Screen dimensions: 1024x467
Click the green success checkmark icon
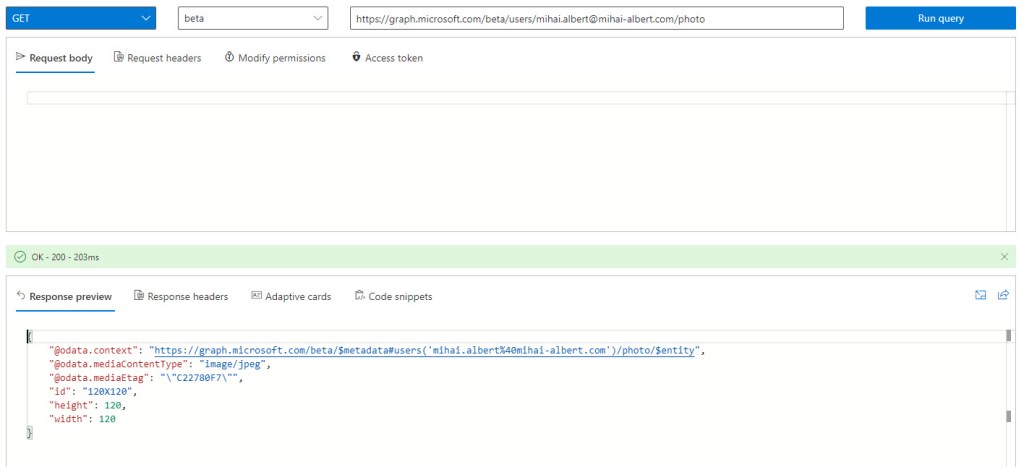coord(20,257)
